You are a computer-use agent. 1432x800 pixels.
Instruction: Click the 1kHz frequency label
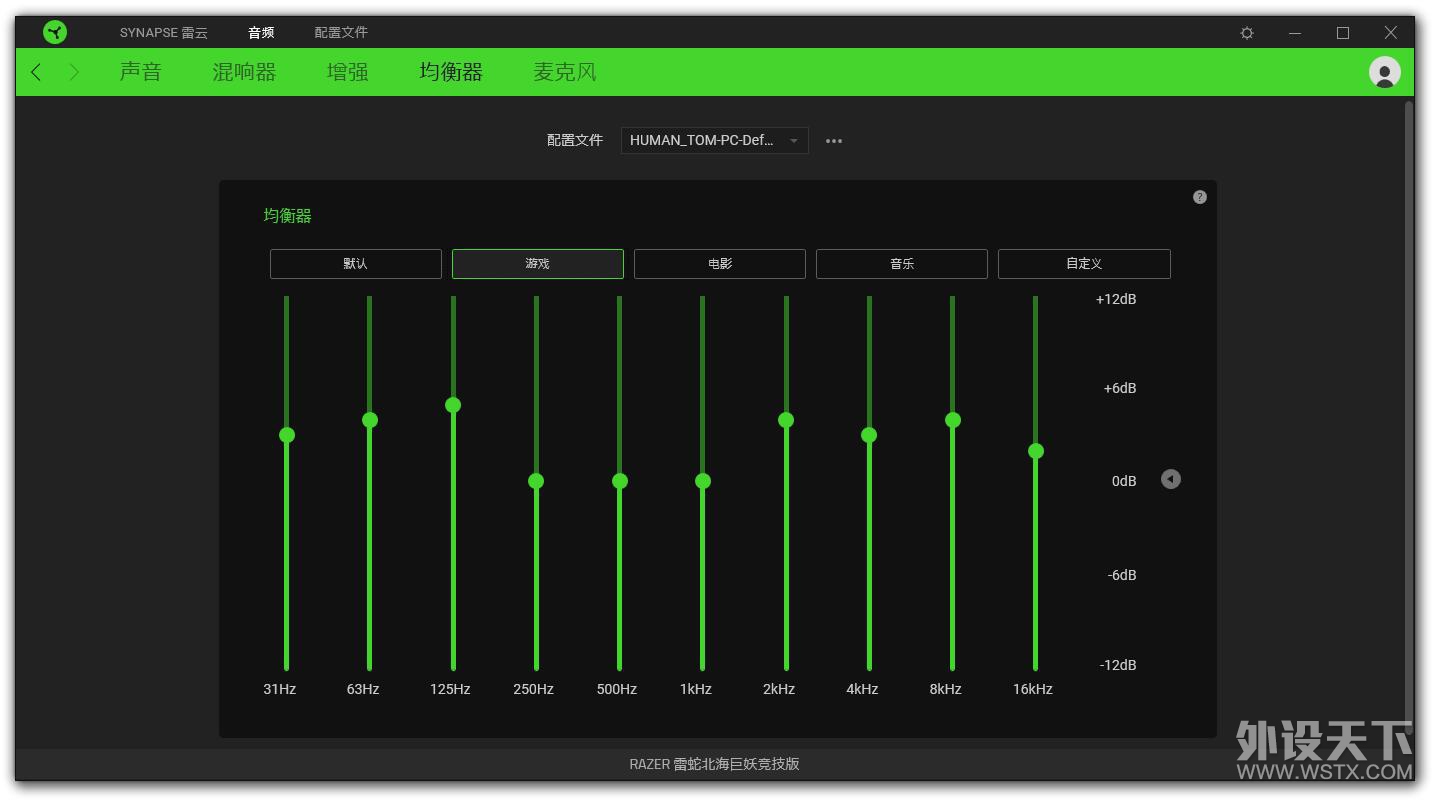pos(696,689)
